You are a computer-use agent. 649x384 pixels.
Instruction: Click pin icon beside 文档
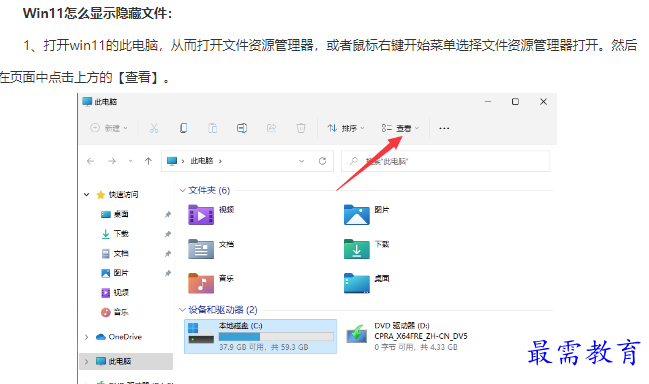coord(168,254)
